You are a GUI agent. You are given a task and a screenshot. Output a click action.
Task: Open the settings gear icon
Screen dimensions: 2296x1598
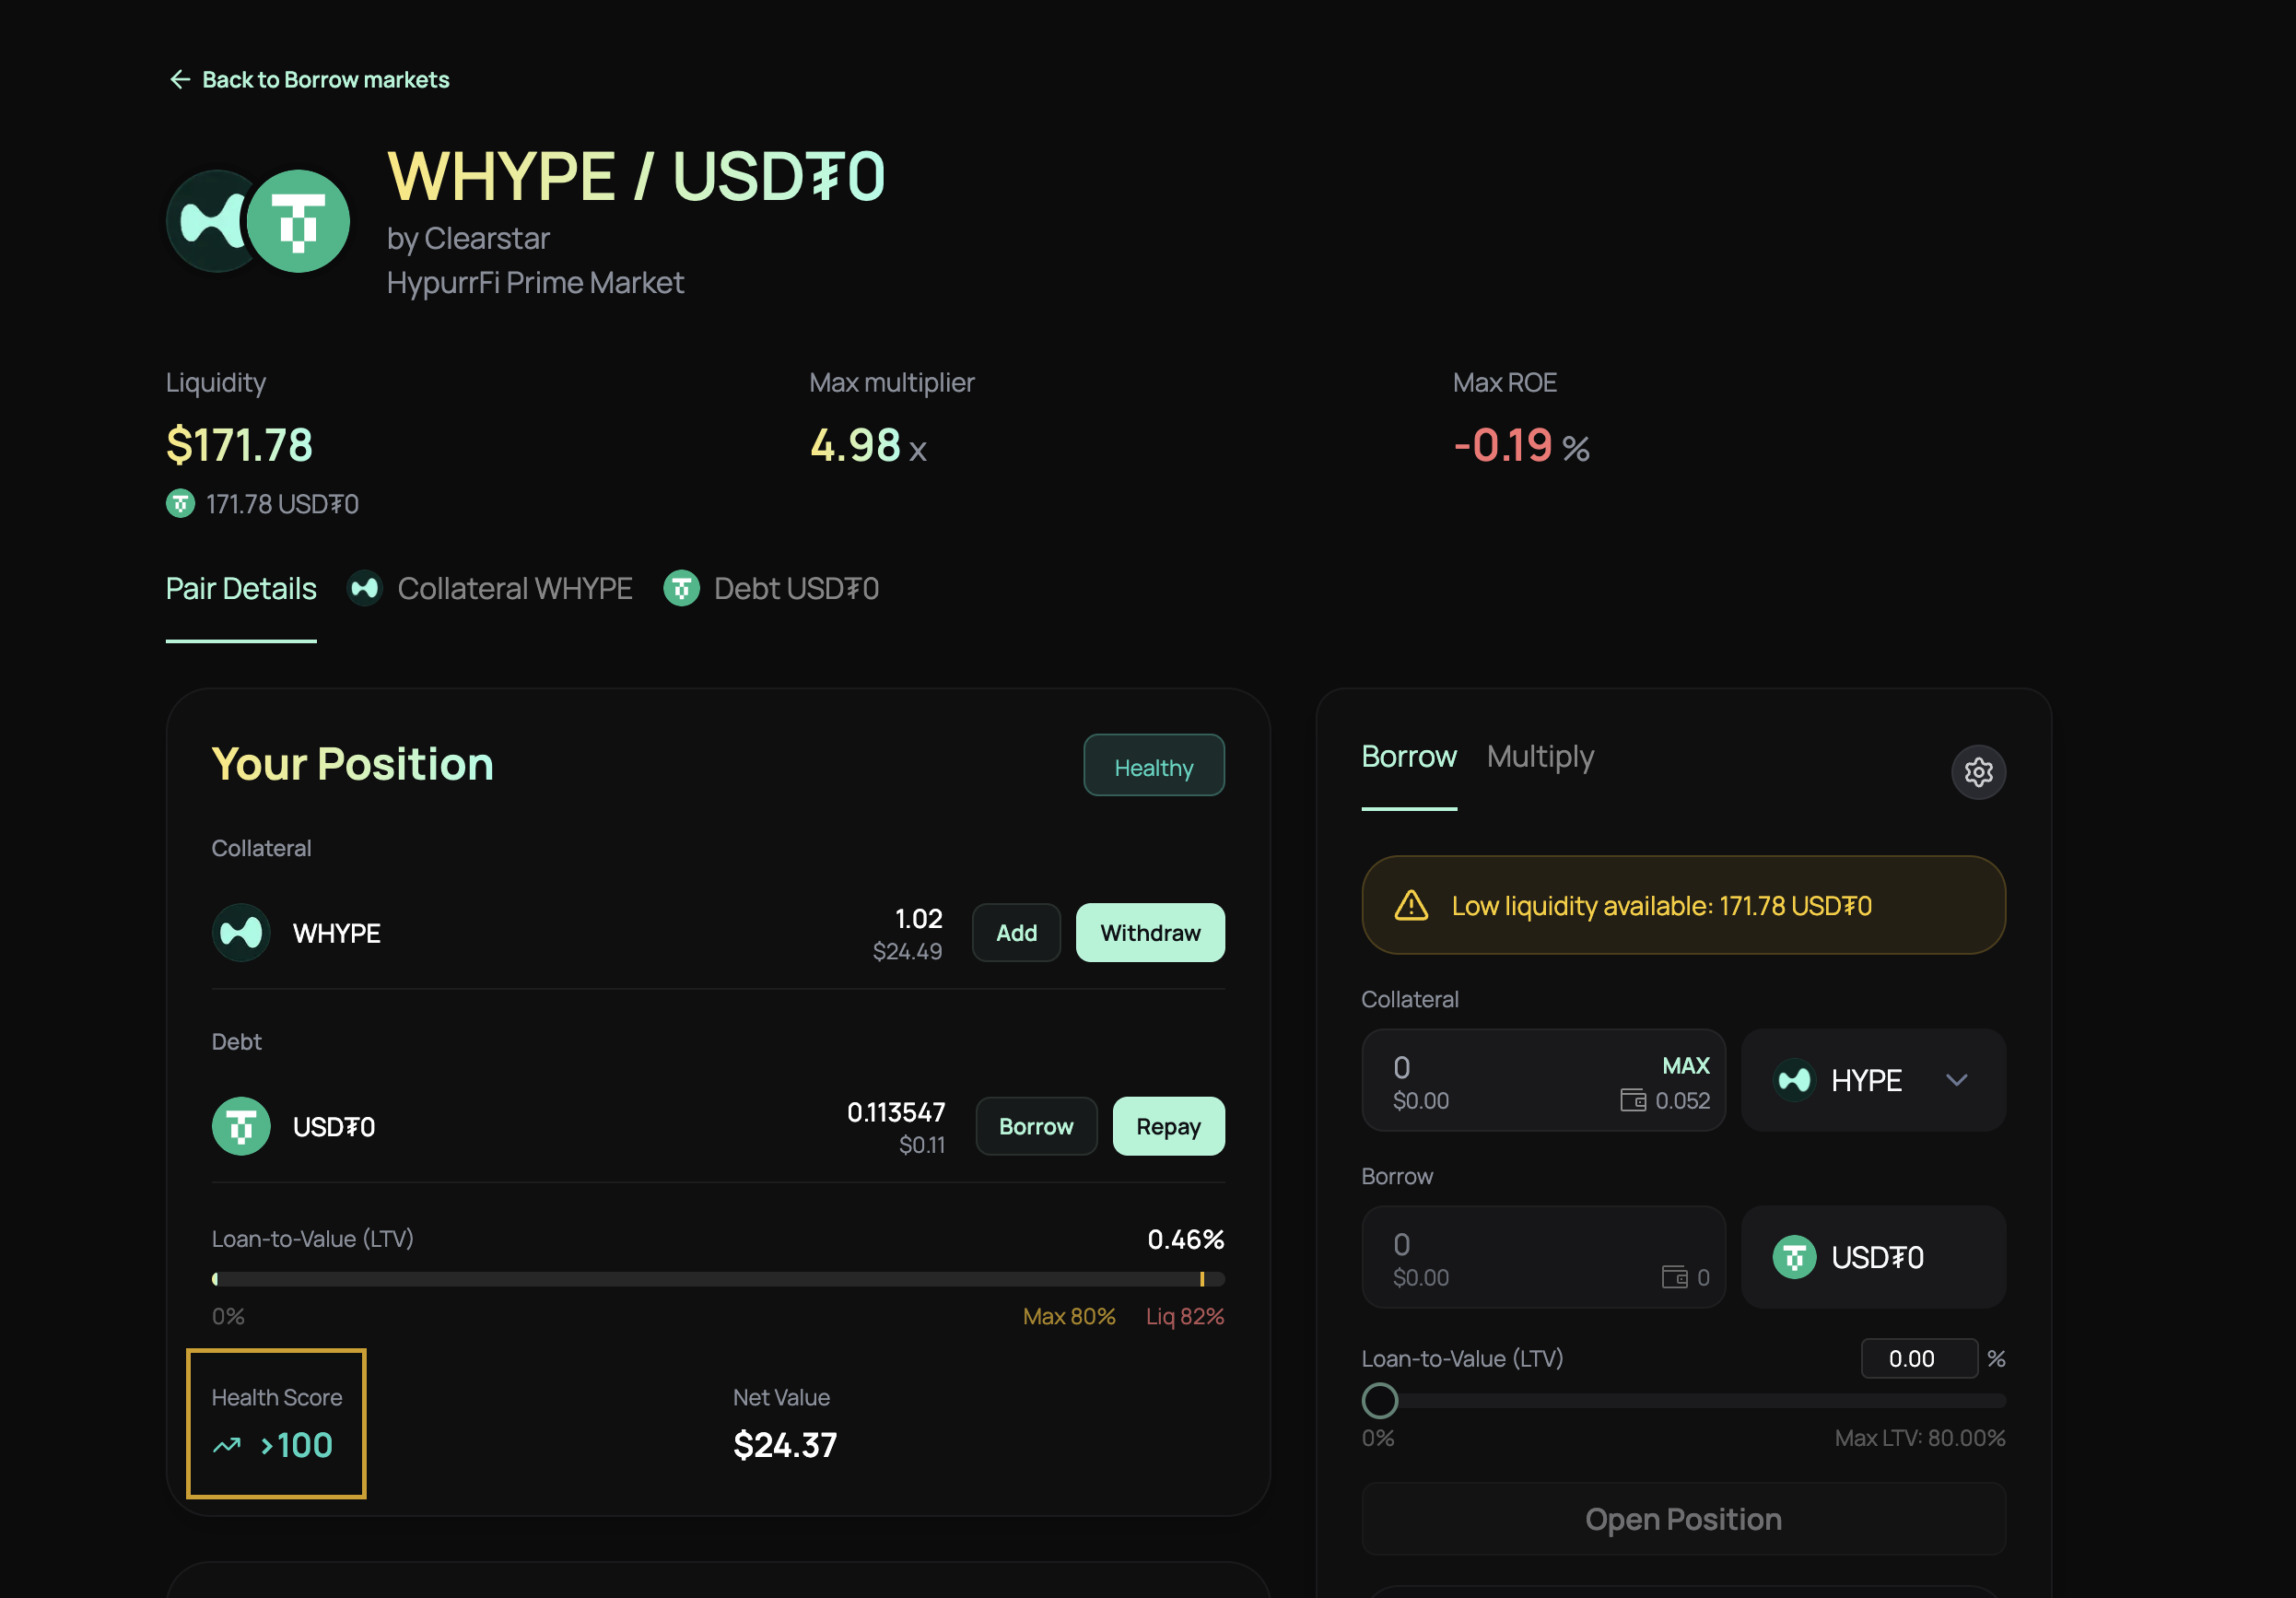coord(1977,771)
